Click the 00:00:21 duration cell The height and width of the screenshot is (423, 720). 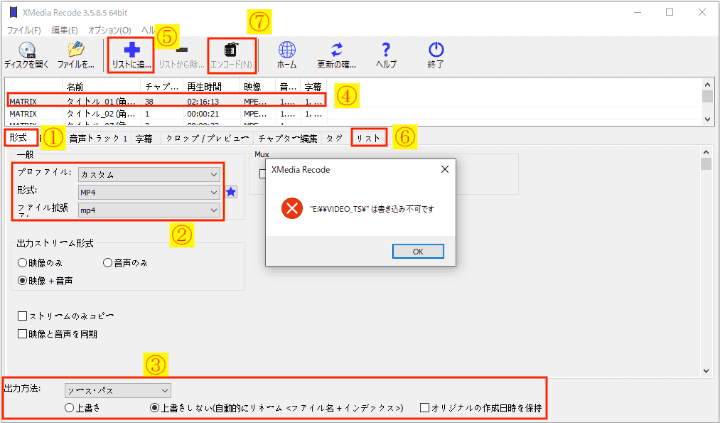(203, 113)
